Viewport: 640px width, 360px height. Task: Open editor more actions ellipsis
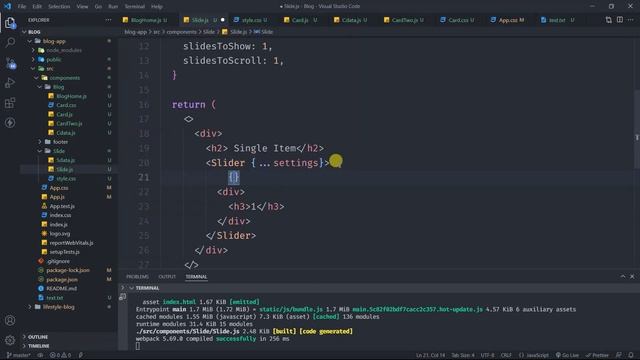tap(631, 20)
